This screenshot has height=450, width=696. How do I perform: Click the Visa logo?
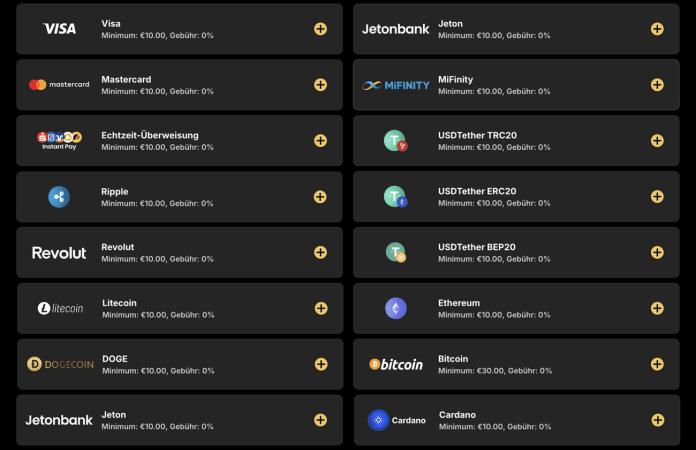tap(59, 29)
